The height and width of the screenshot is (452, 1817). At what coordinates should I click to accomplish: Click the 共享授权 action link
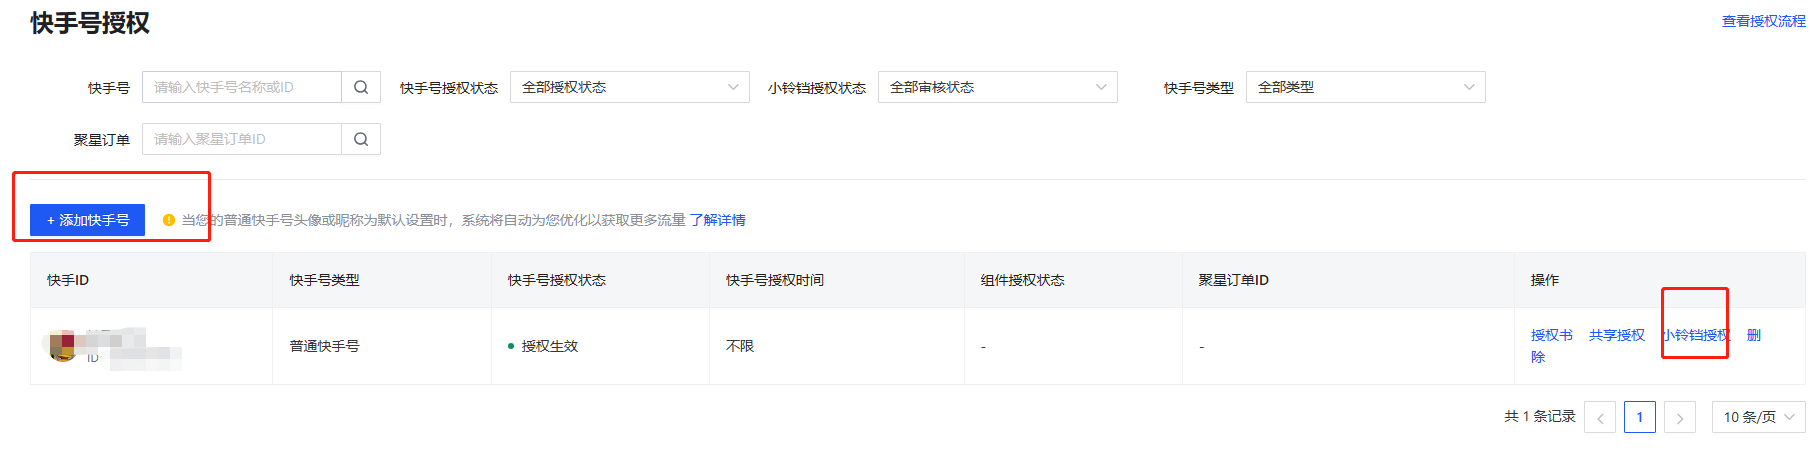1617,335
